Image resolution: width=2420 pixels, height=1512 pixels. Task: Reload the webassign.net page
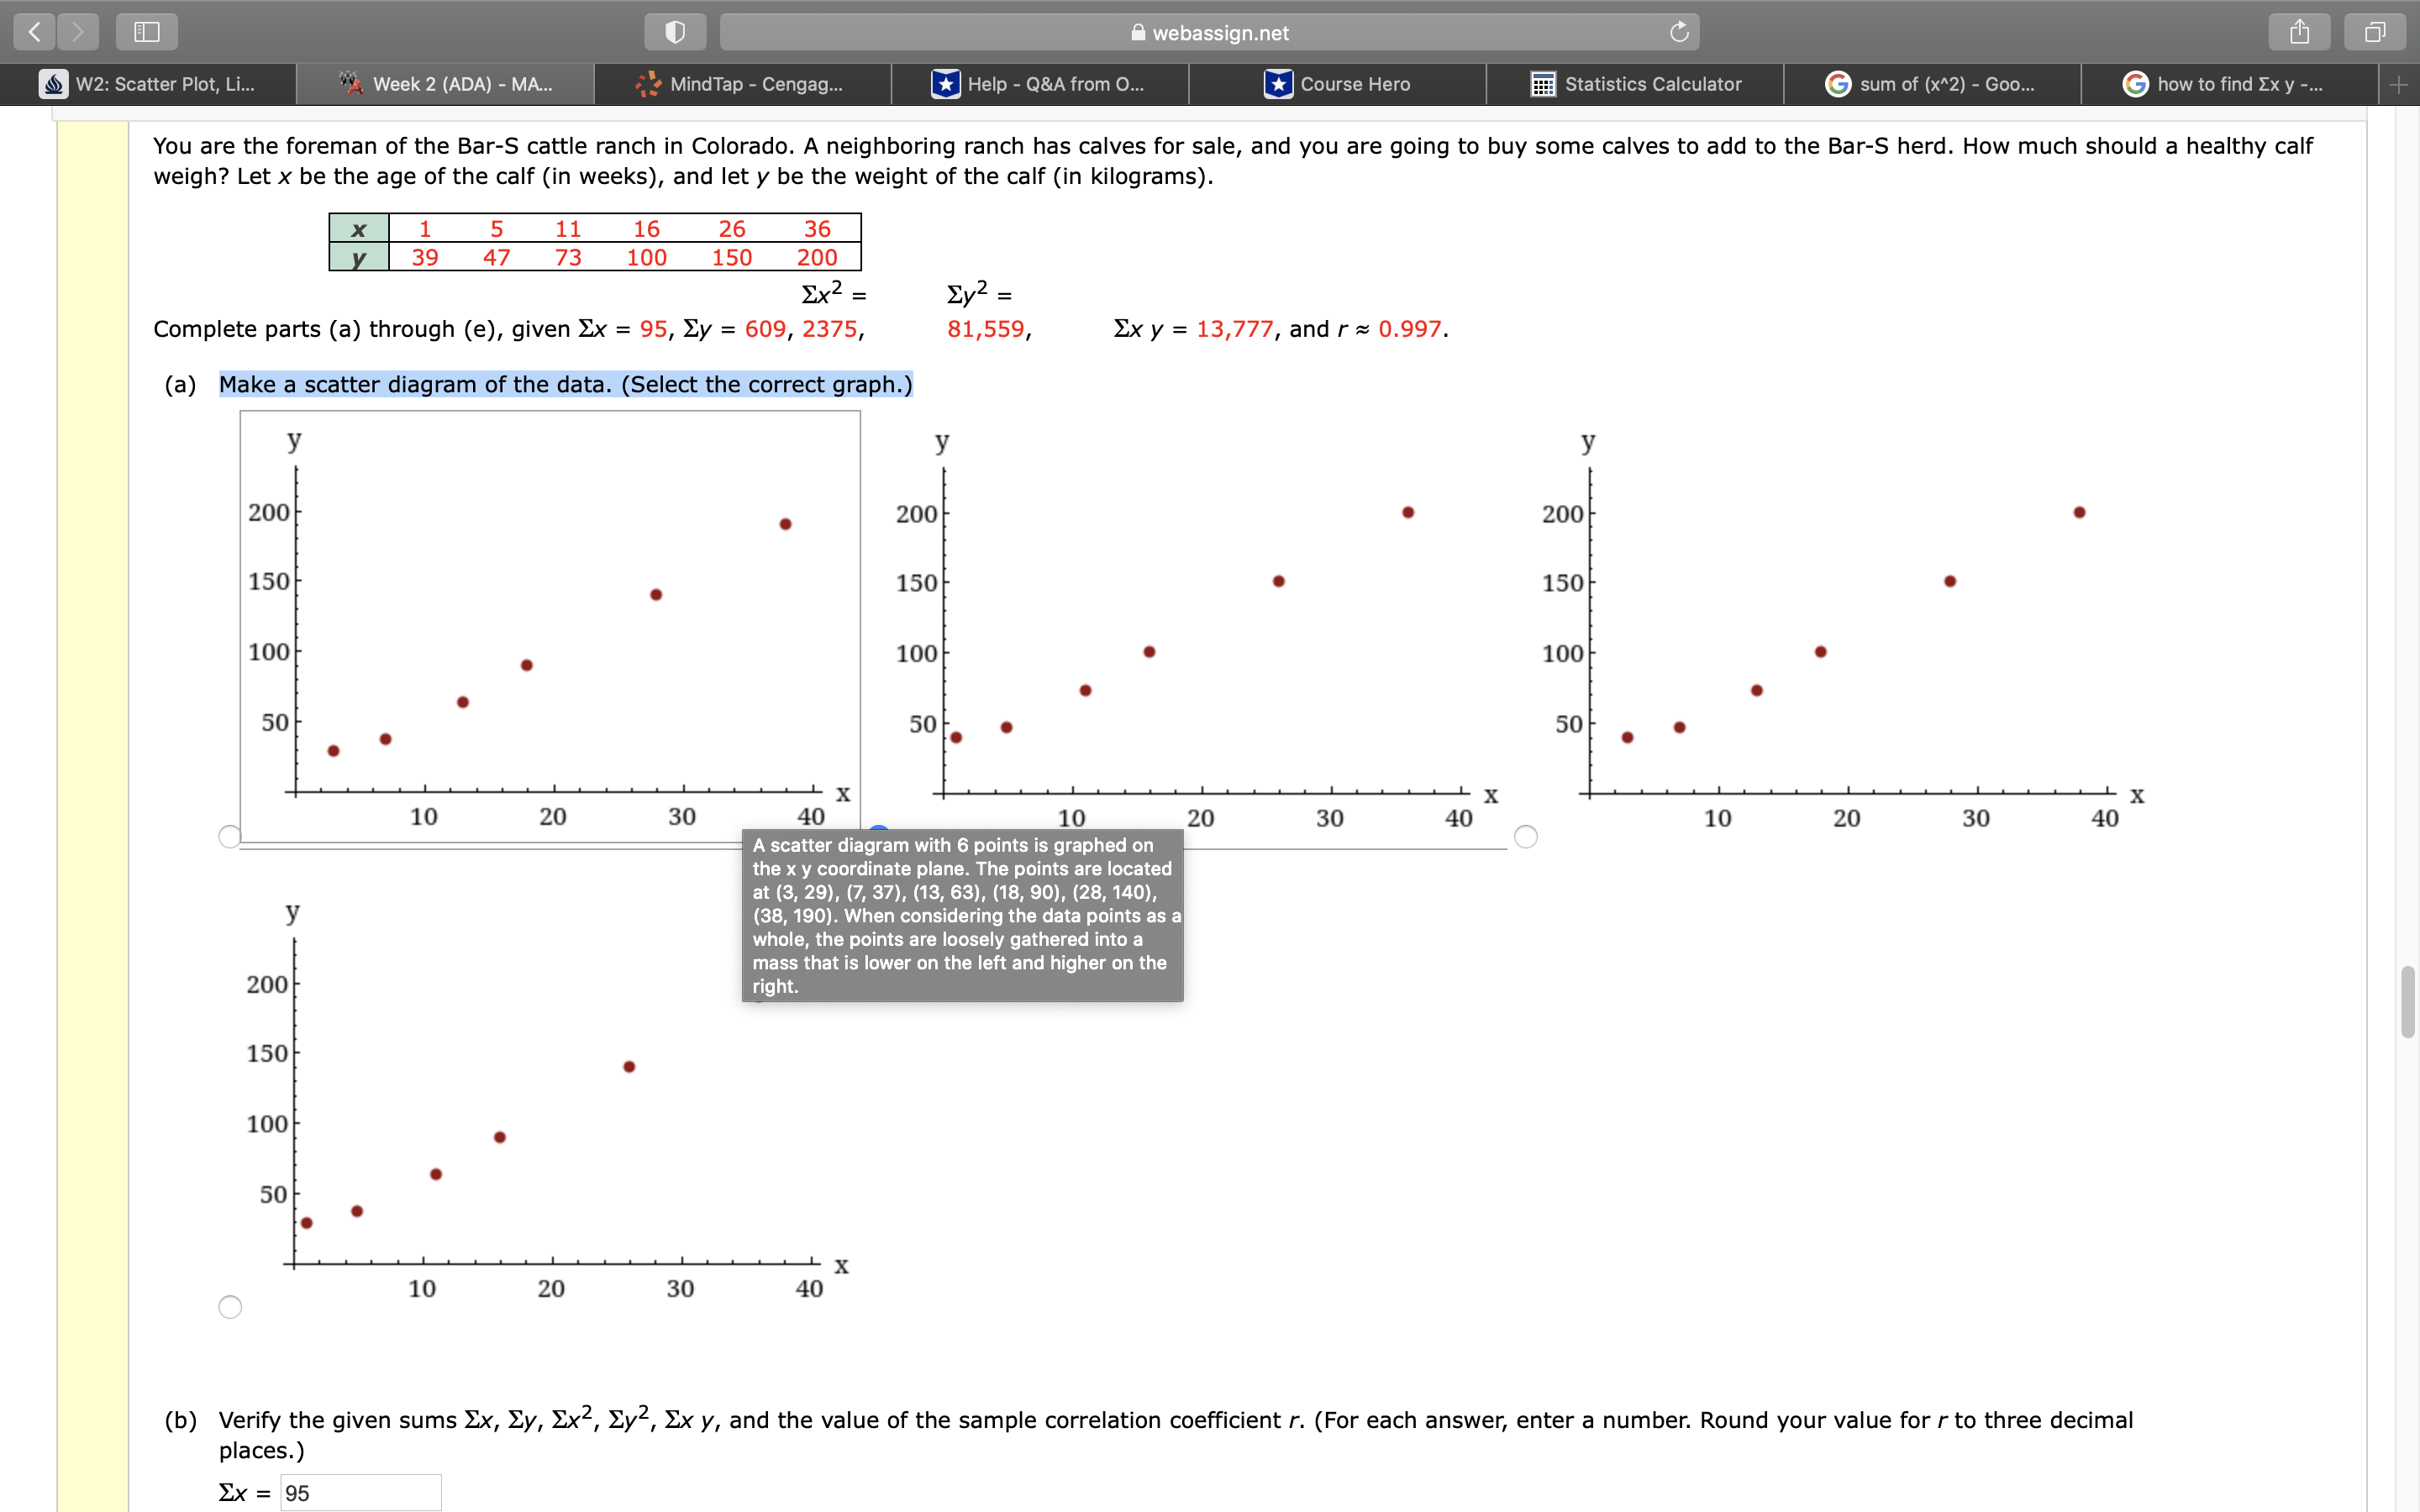[1678, 31]
